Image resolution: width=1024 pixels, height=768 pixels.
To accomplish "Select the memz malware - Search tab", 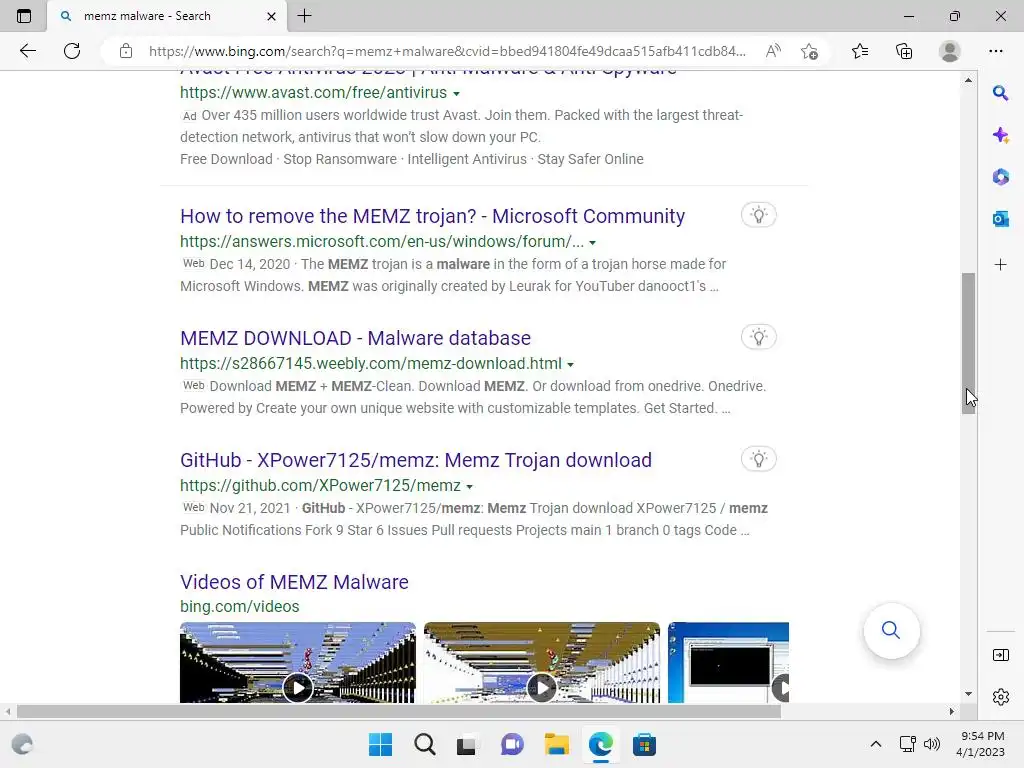I will pos(167,16).
